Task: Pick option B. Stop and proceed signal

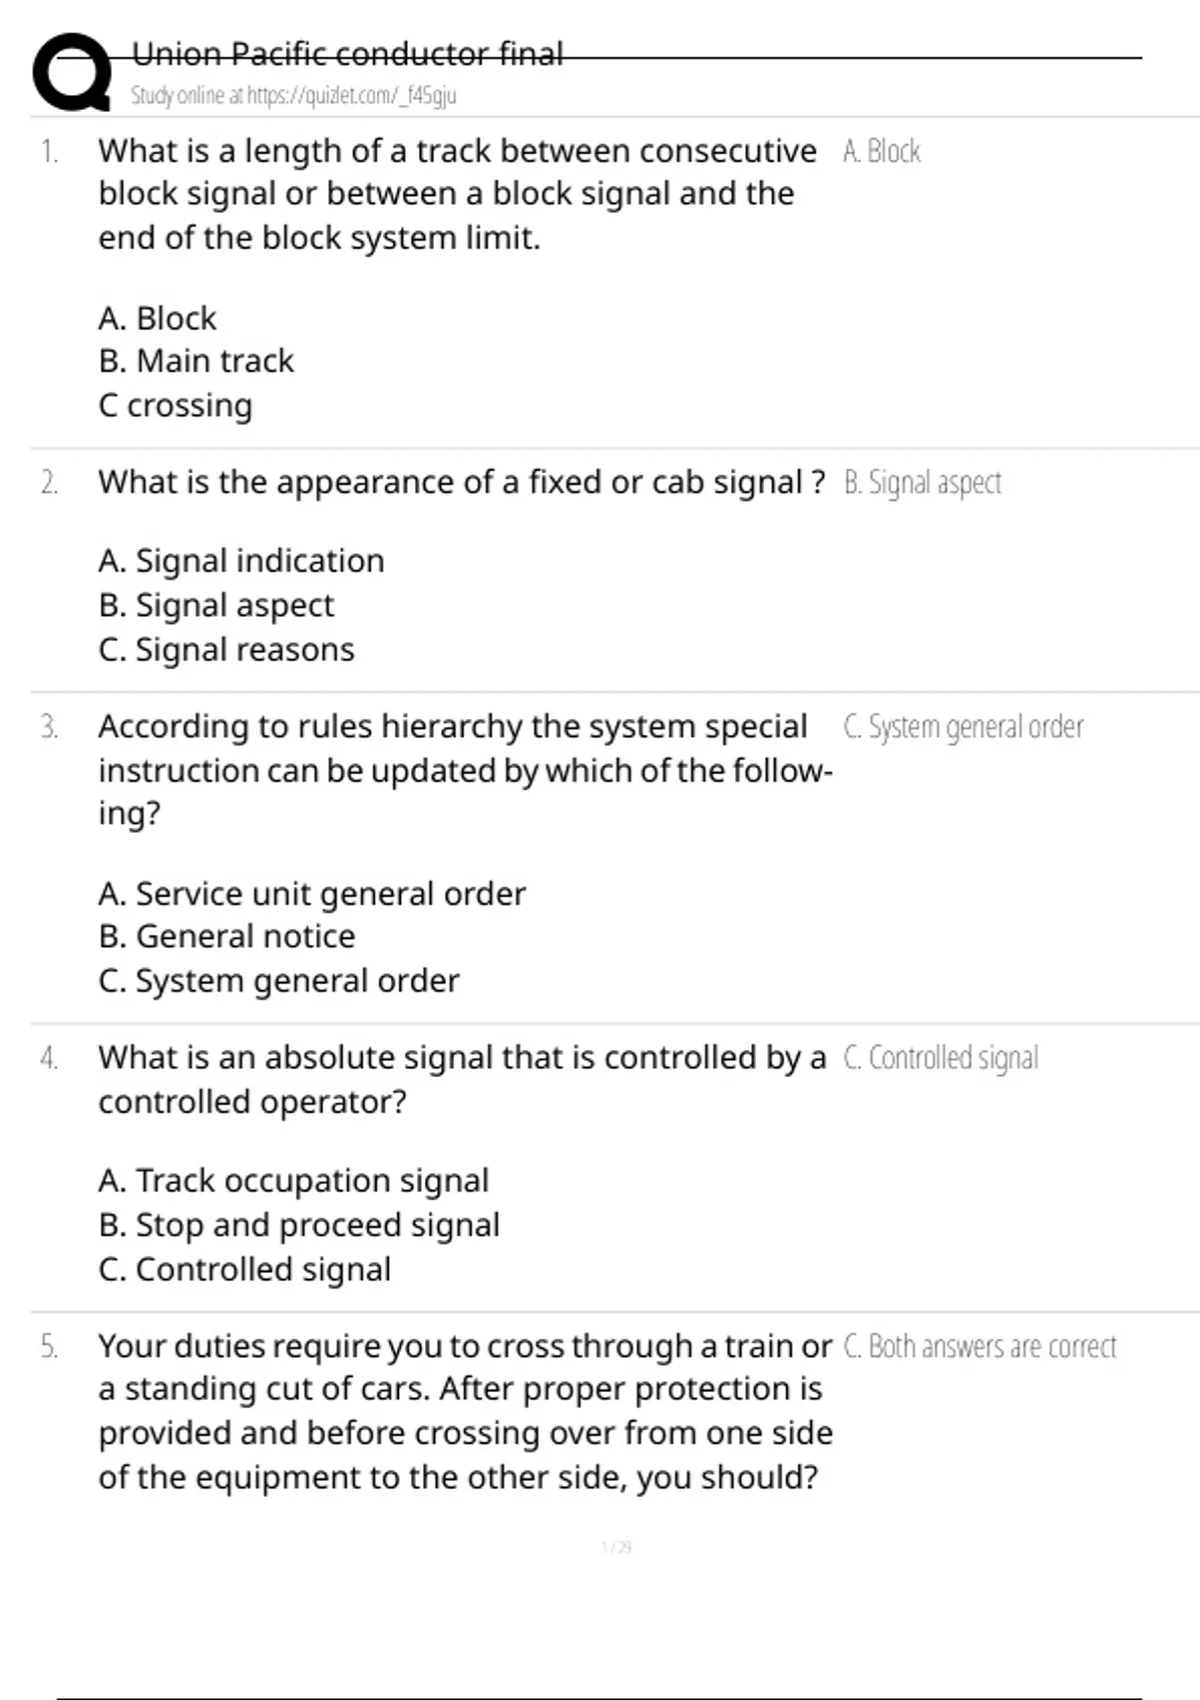Action: [x=299, y=1225]
